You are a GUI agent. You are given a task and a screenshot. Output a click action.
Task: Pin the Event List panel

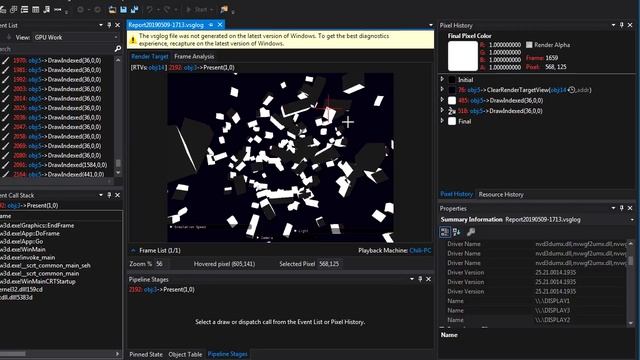point(109,25)
